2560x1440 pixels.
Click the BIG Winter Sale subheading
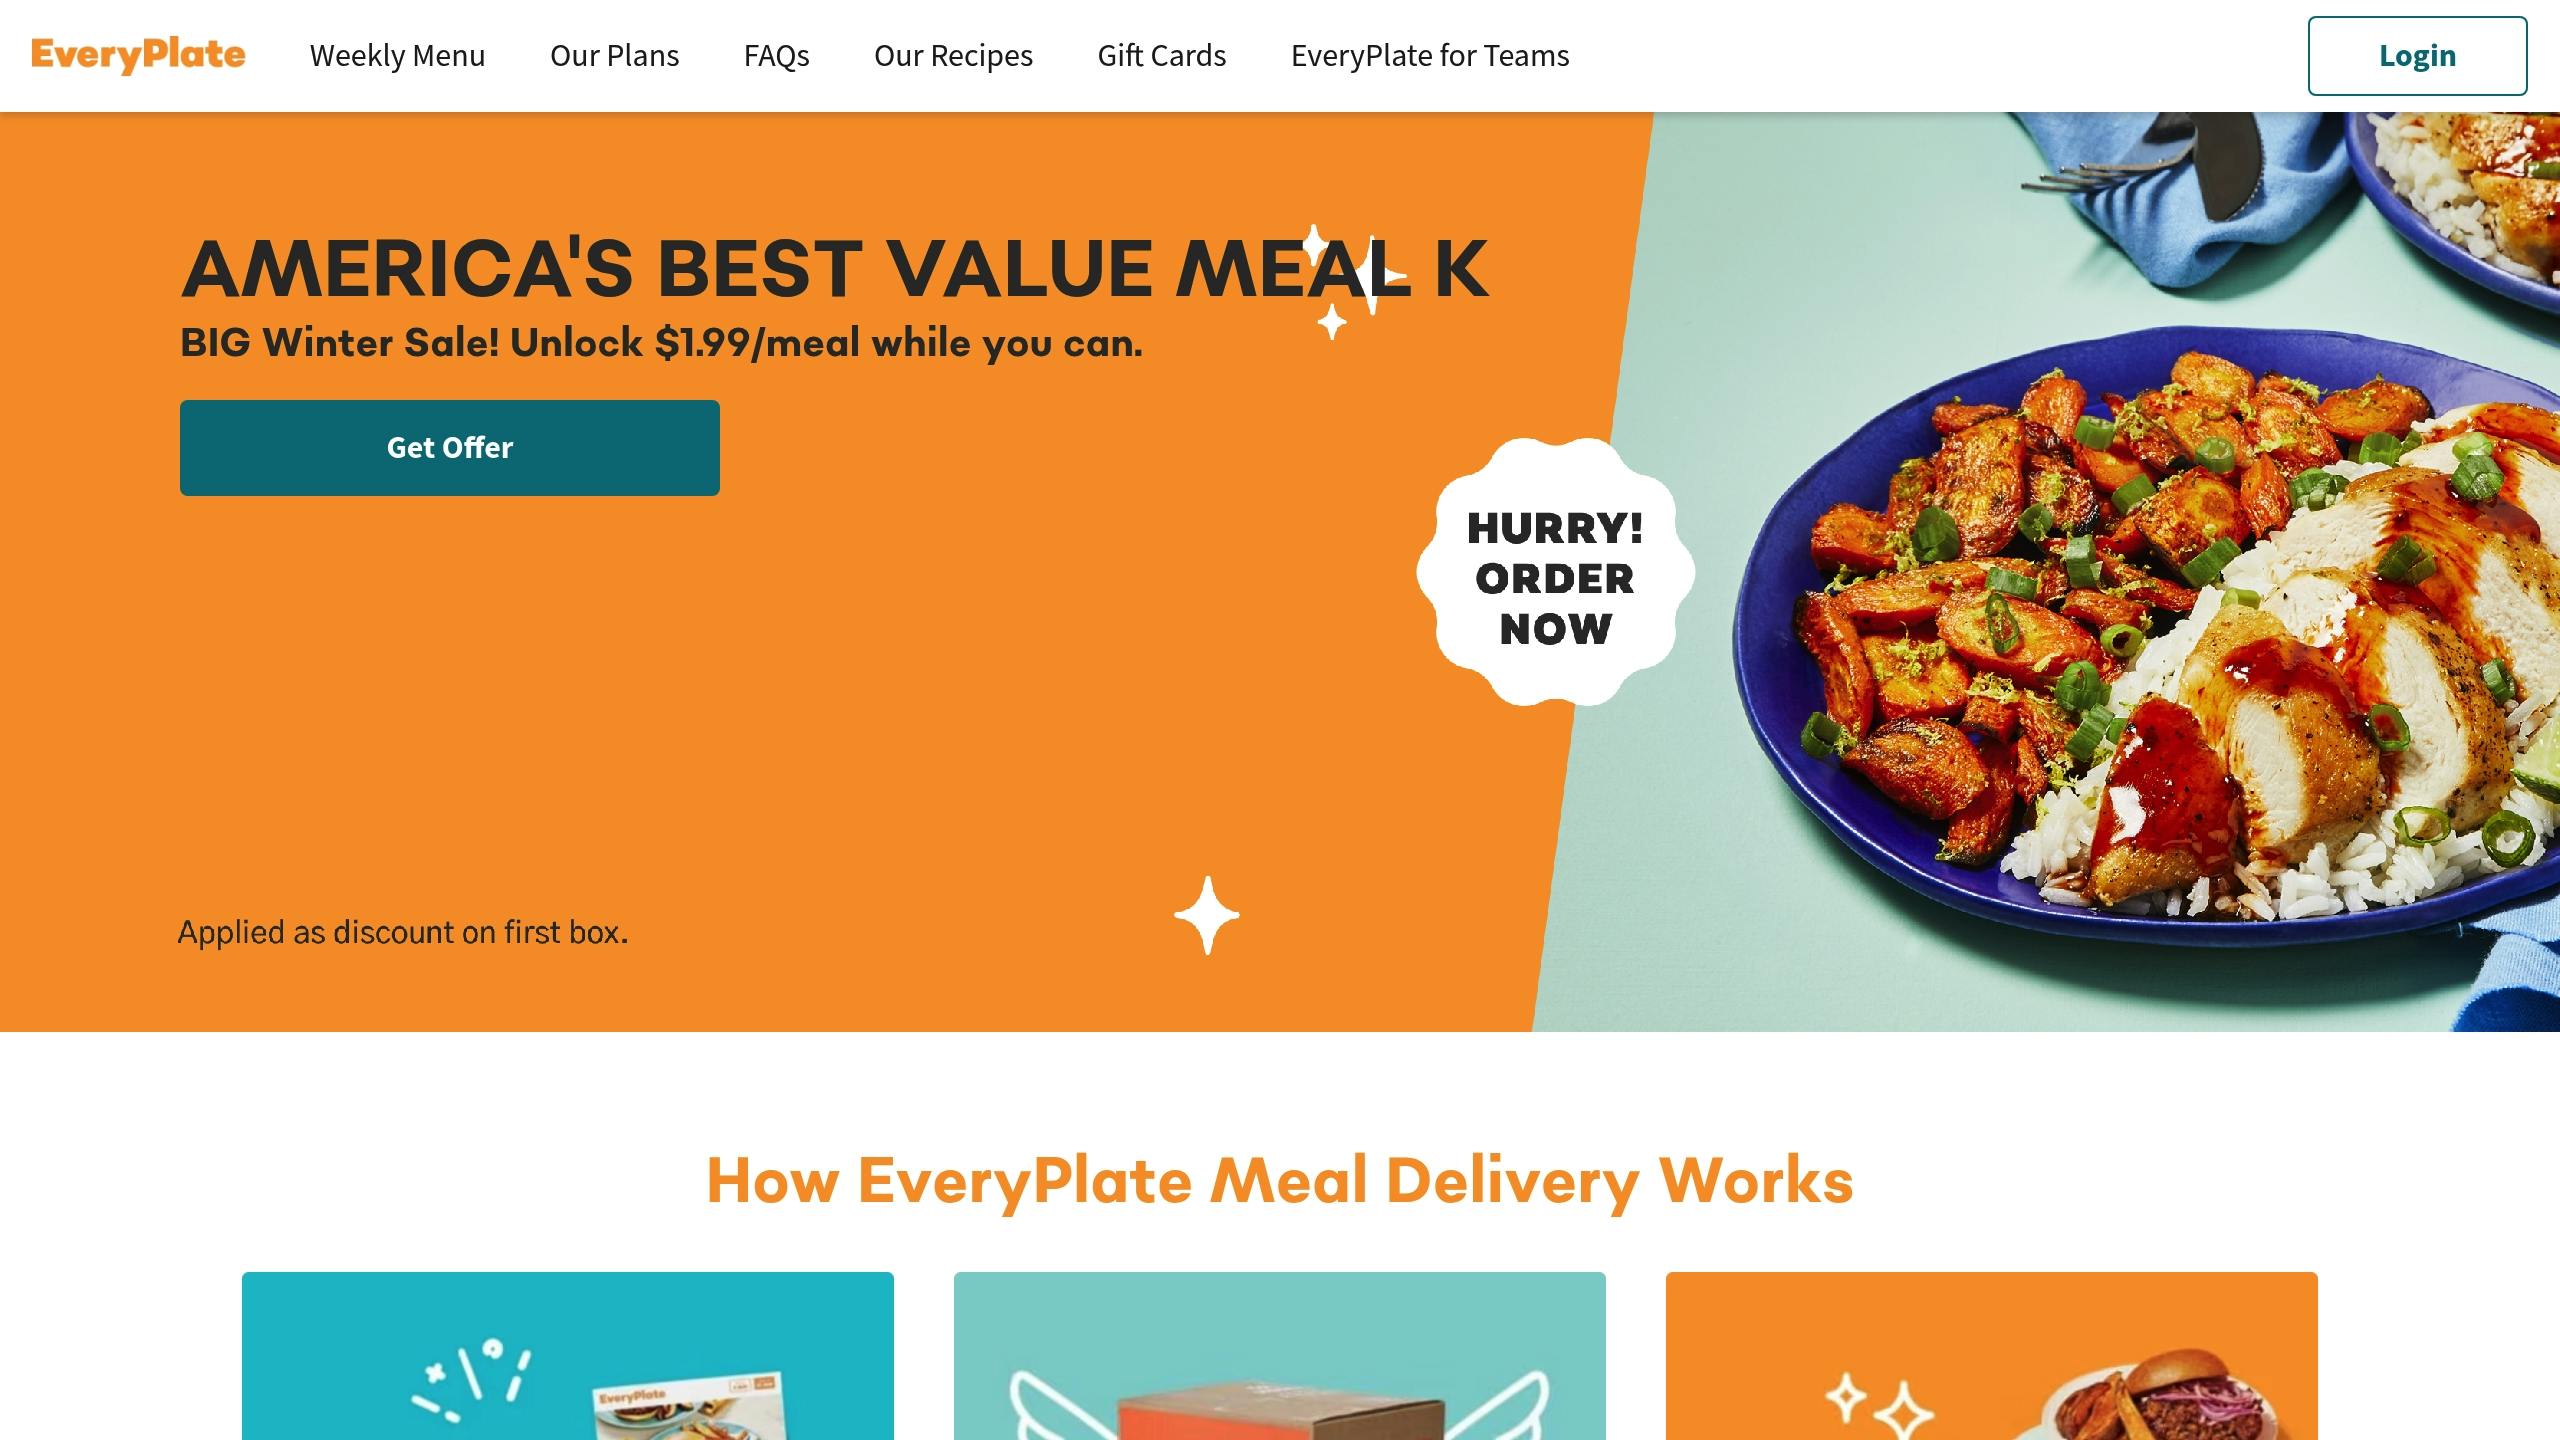(661, 343)
